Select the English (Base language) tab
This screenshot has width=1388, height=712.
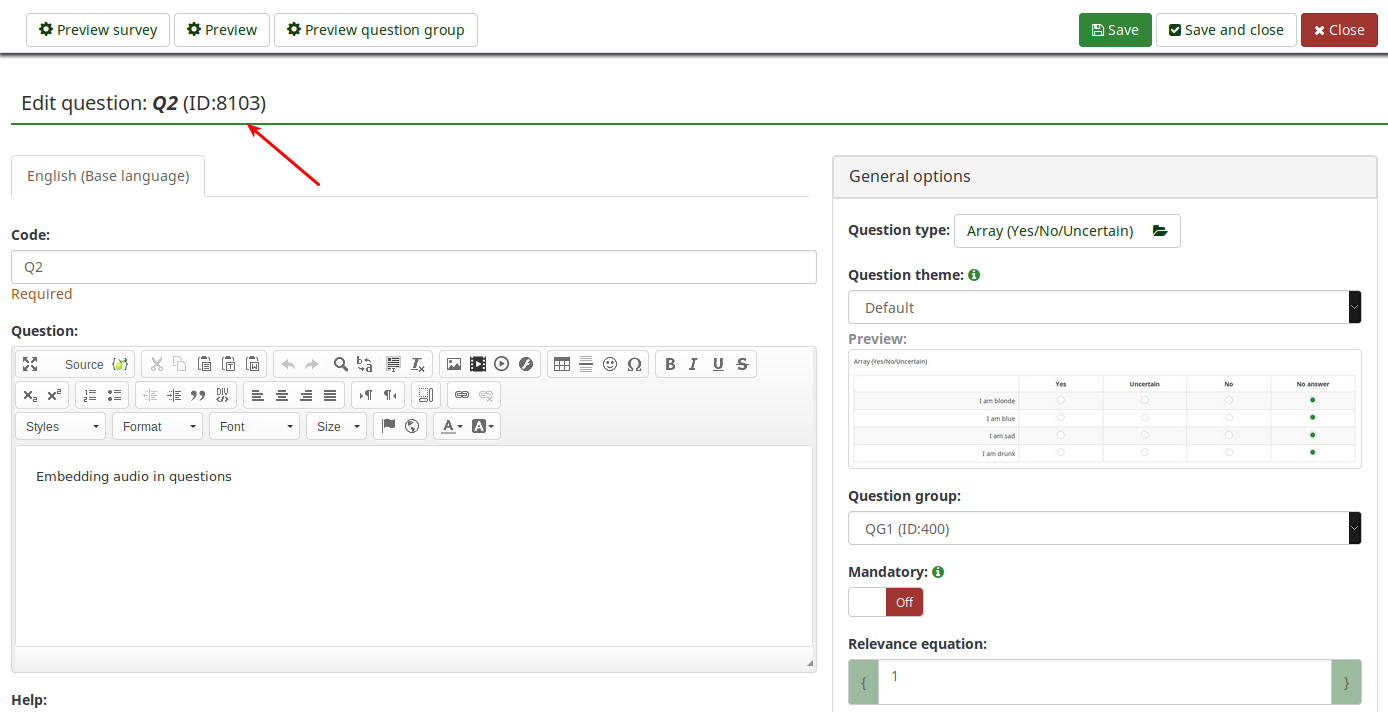coord(108,176)
